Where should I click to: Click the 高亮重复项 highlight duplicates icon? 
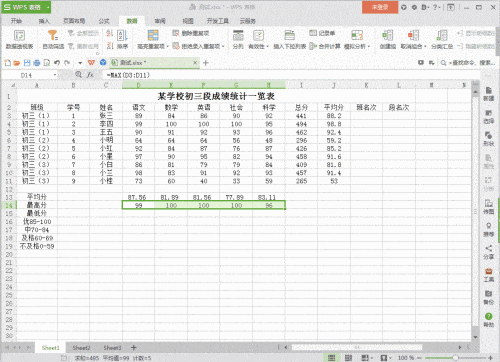coord(153,35)
